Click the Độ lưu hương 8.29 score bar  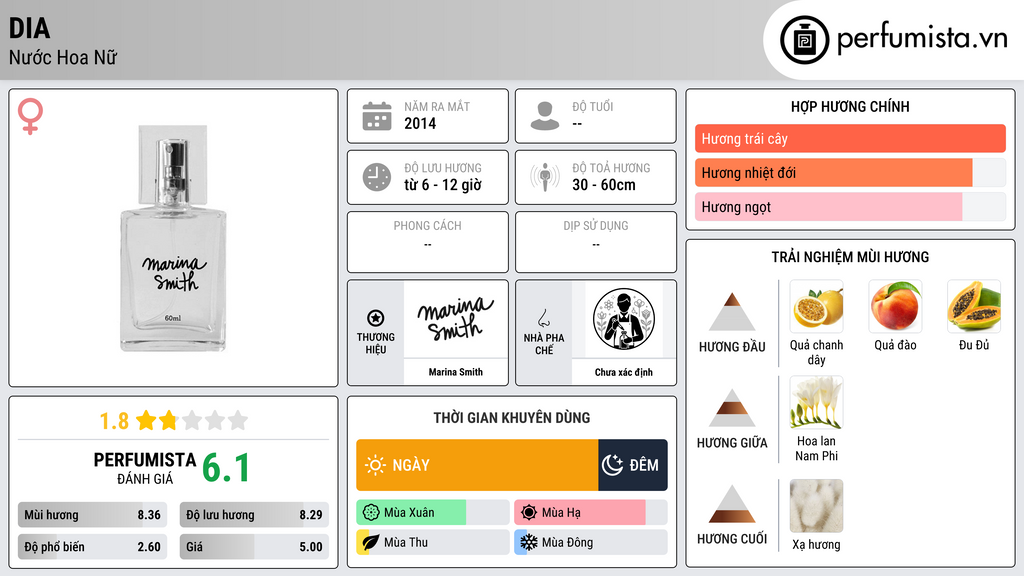[x=254, y=515]
